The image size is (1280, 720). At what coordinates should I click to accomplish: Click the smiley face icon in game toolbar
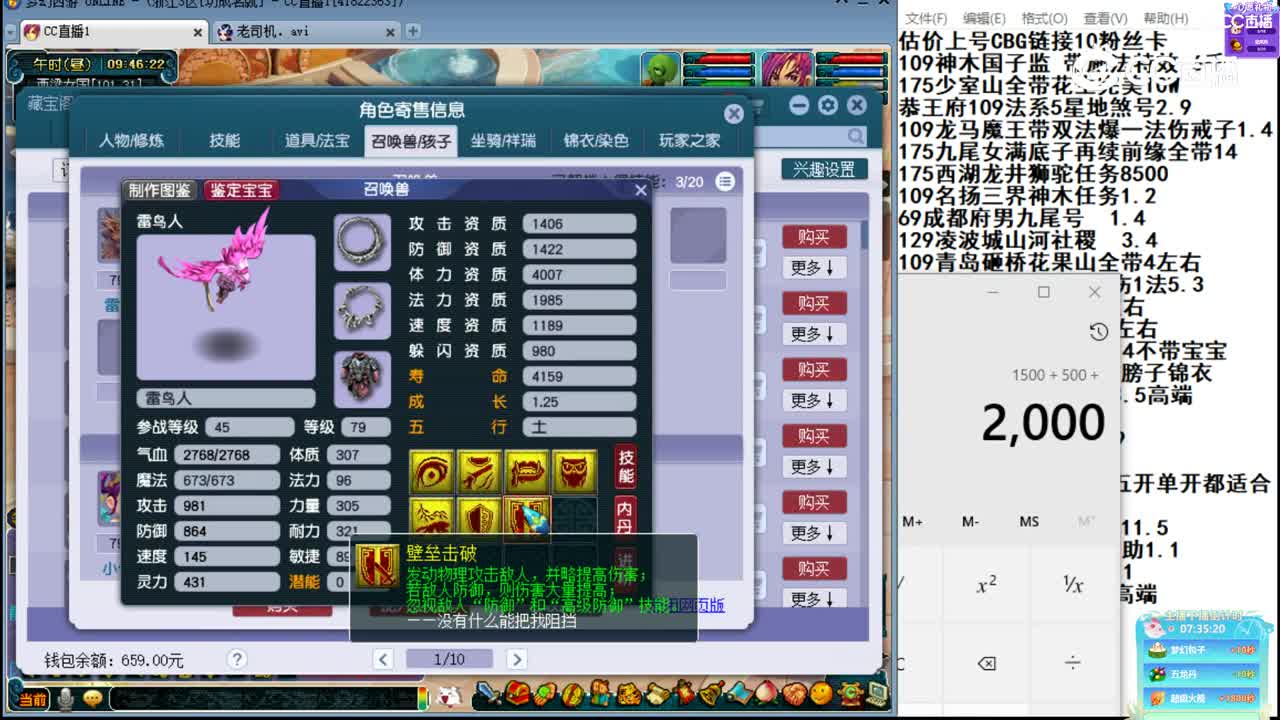(x=821, y=693)
